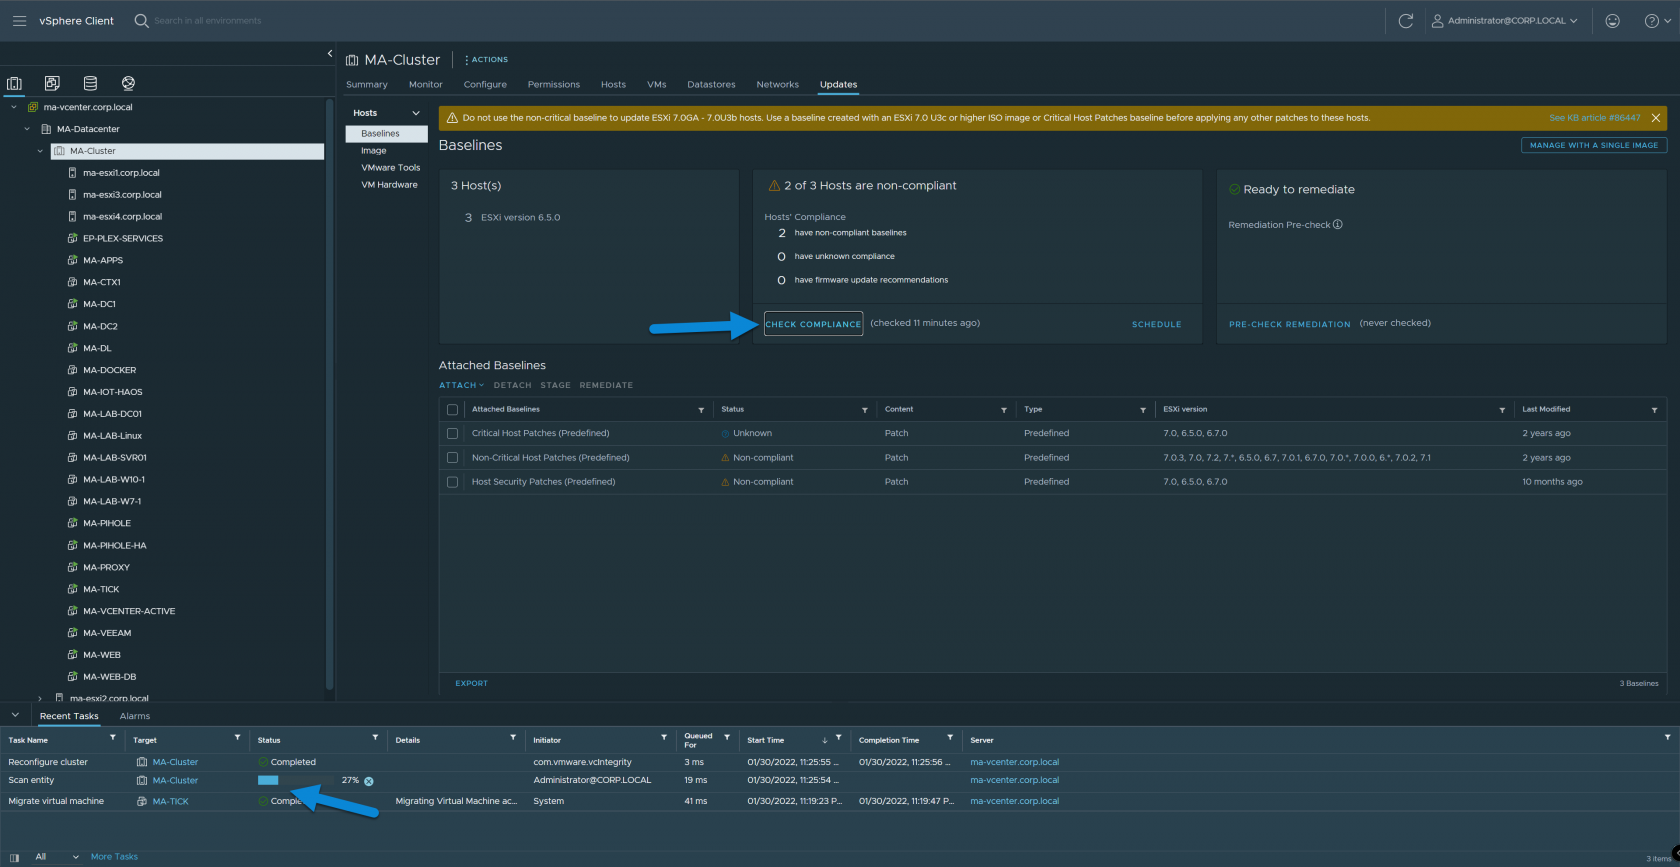Click PRE-CHECK REMEDIATION button
Screen dimensions: 1680x867
pyautogui.click(x=1289, y=324)
